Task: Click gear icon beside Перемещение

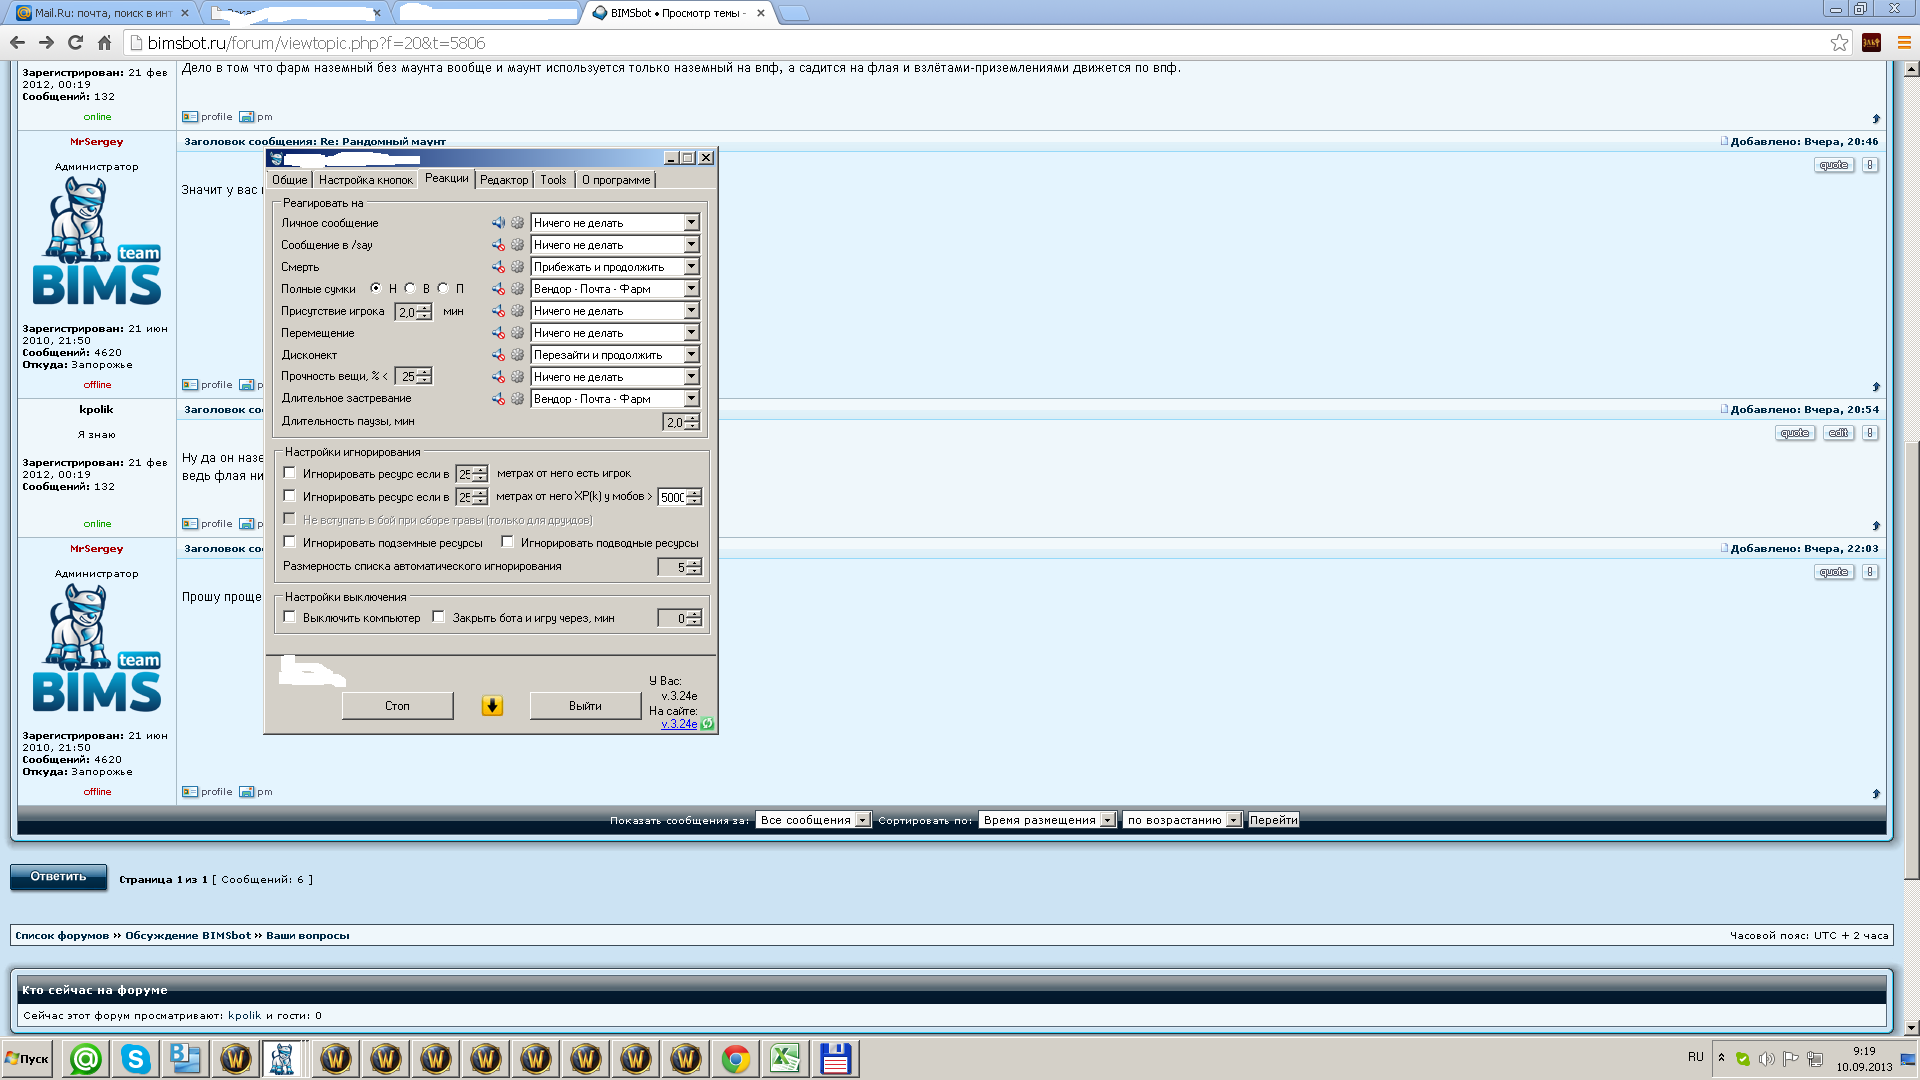Action: (517, 333)
